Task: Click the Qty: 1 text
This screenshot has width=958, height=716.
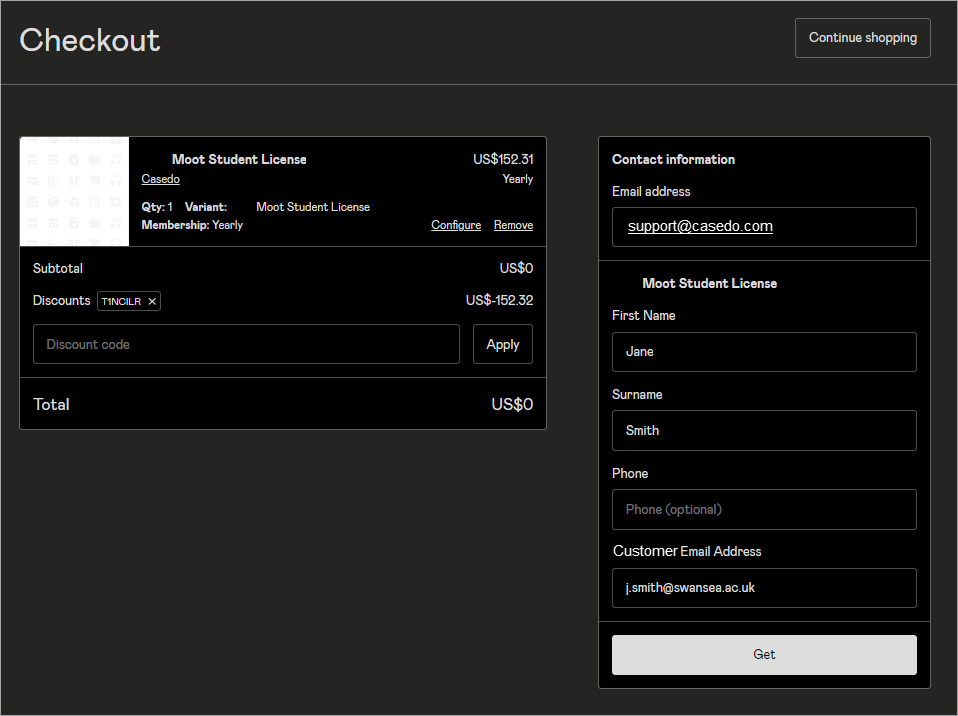Action: click(157, 207)
